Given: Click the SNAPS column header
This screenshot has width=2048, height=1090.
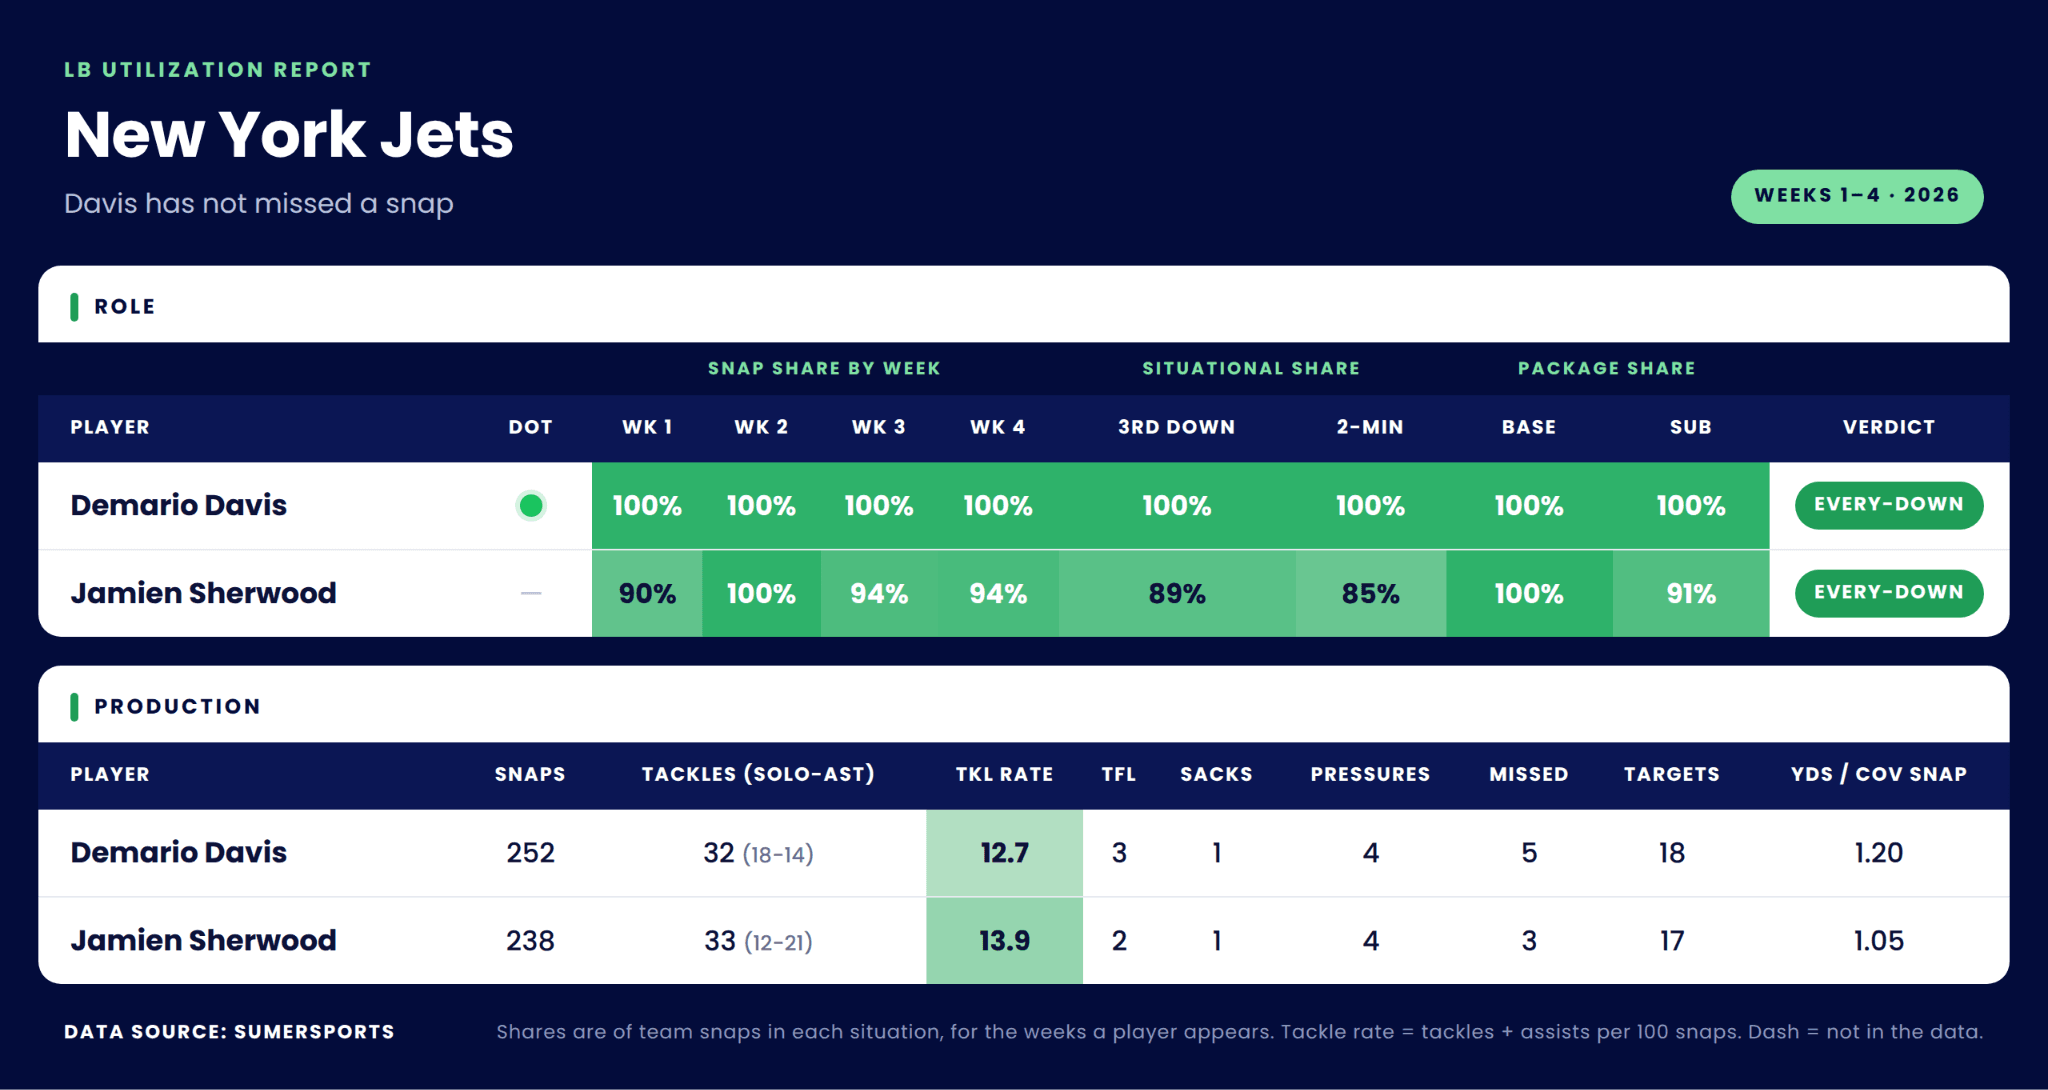Looking at the screenshot, I should tap(530, 774).
